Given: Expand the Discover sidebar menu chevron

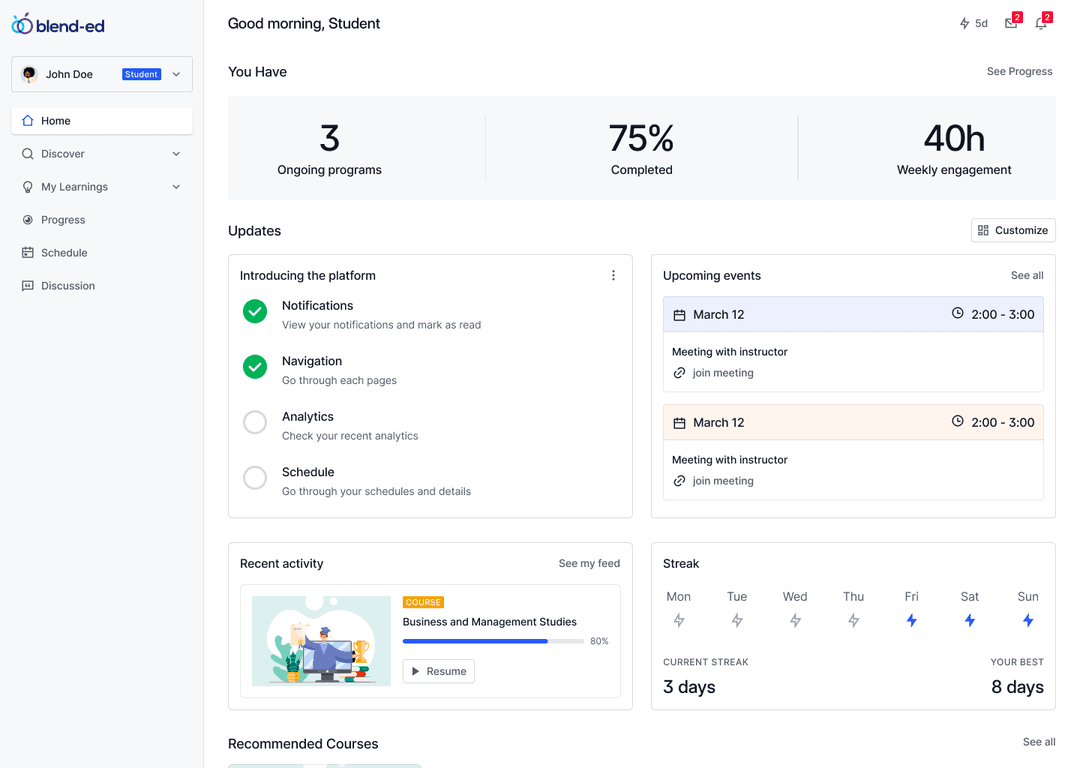Looking at the screenshot, I should (176, 154).
